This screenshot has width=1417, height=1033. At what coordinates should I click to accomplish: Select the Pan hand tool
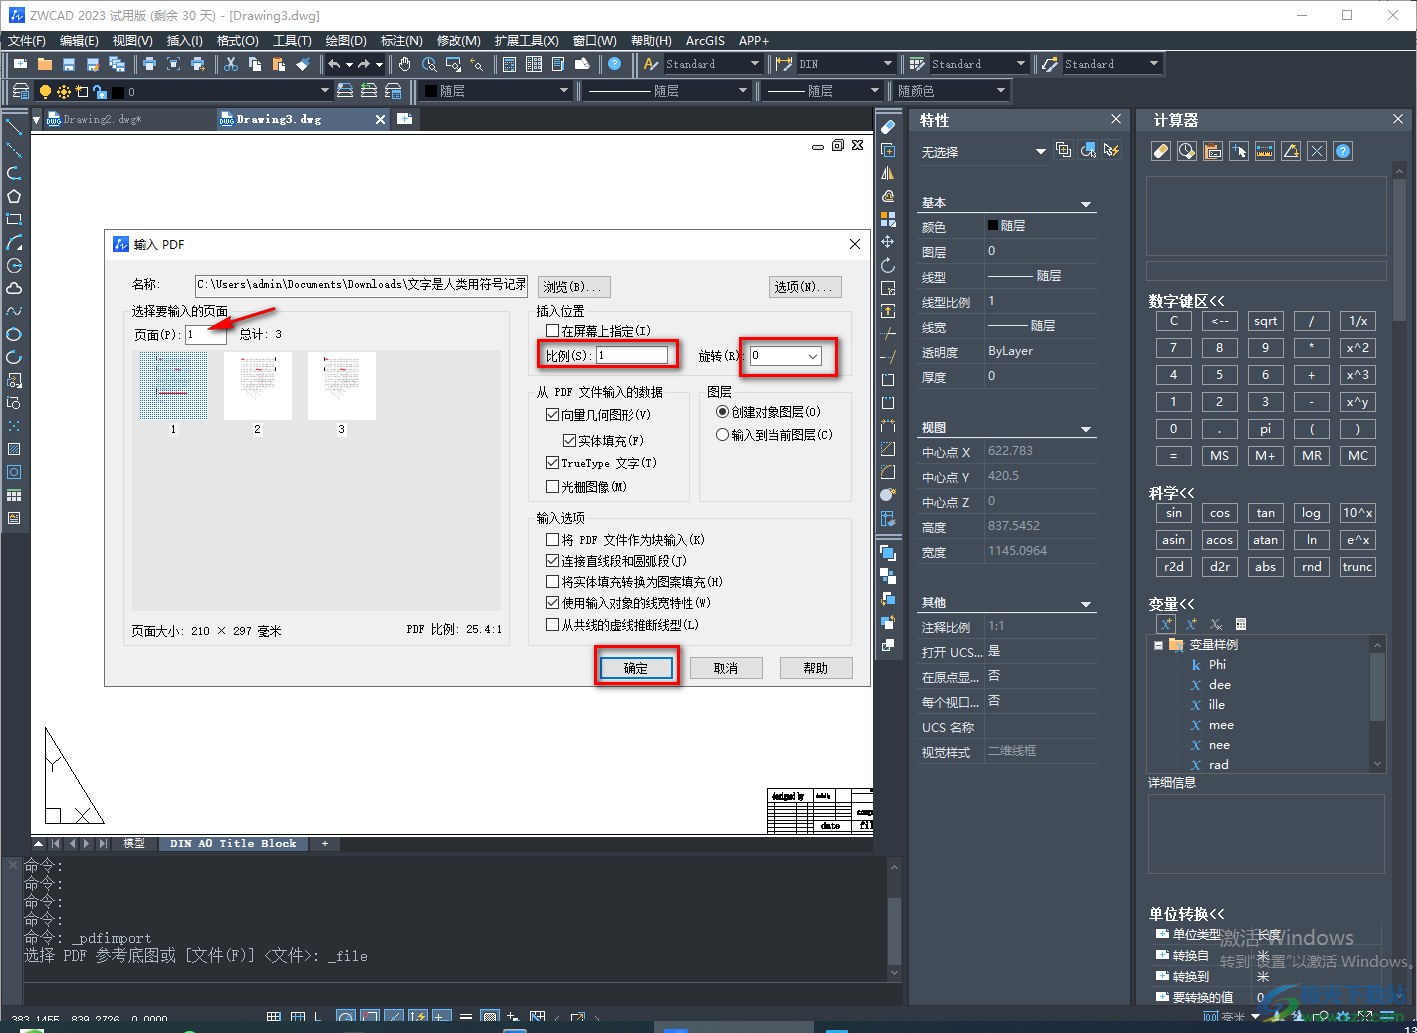click(404, 64)
